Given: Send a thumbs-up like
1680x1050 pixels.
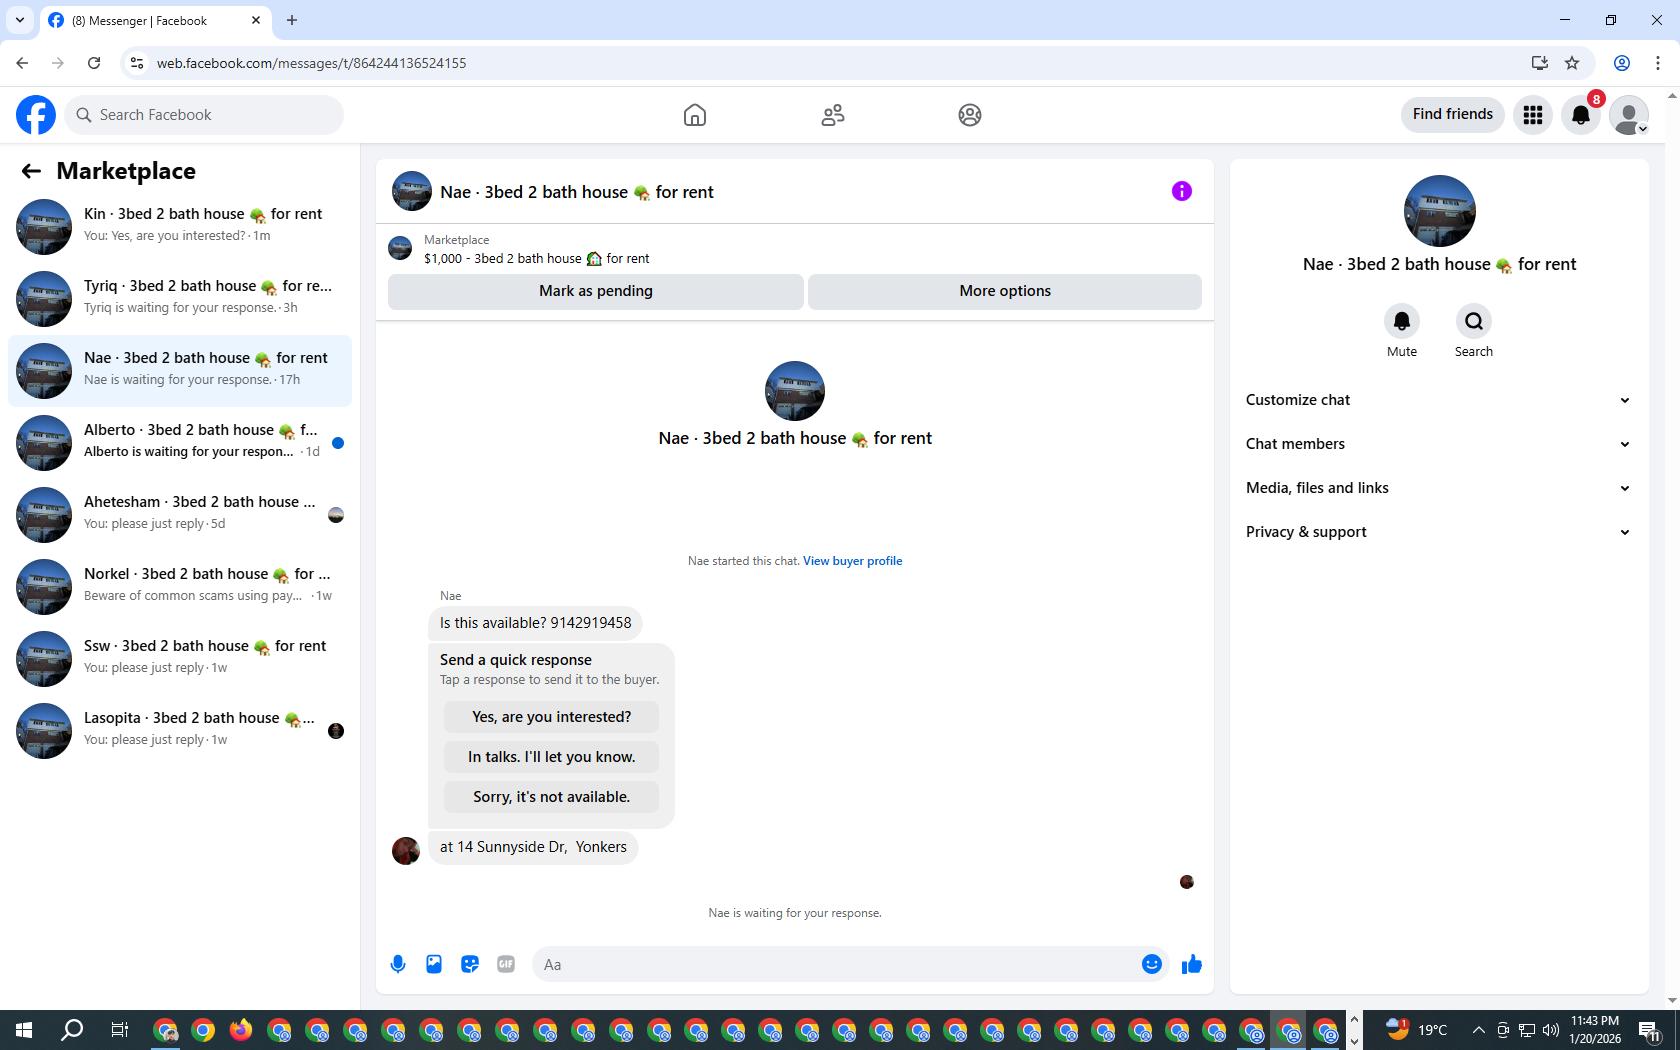Looking at the screenshot, I should [x=1192, y=964].
